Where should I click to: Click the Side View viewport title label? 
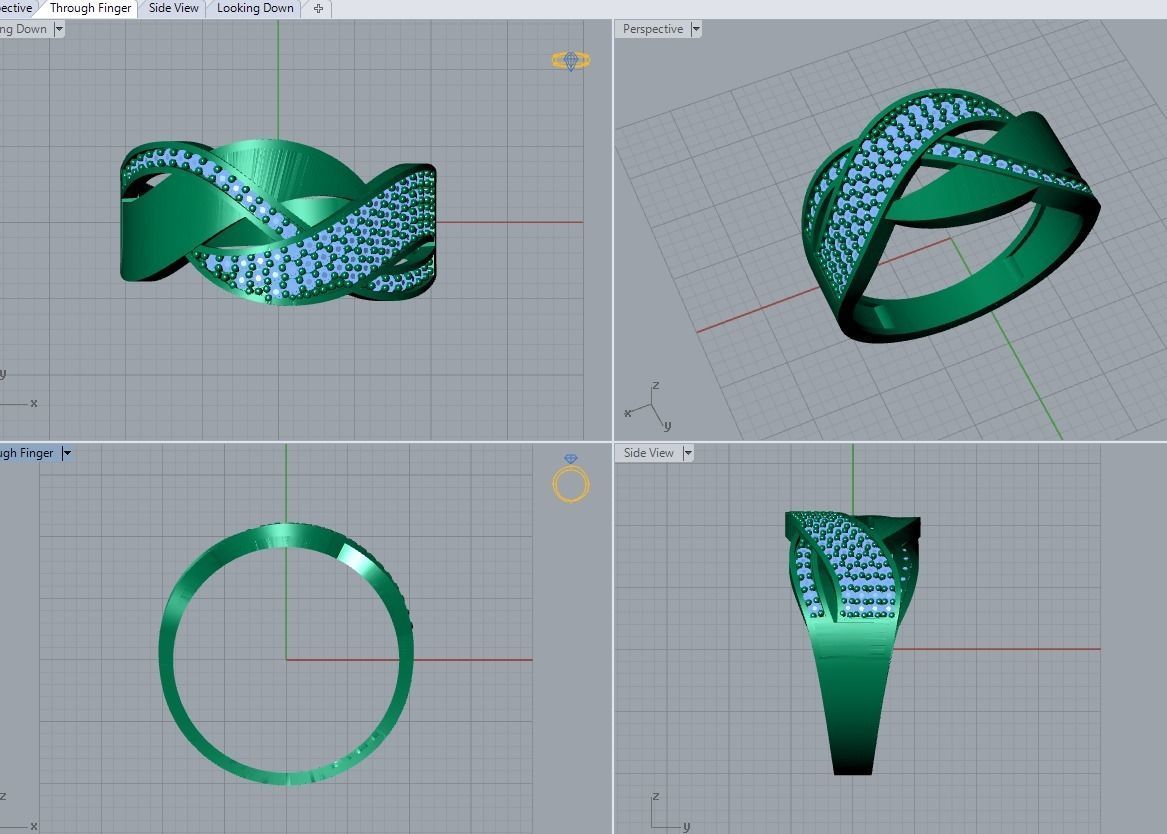648,453
